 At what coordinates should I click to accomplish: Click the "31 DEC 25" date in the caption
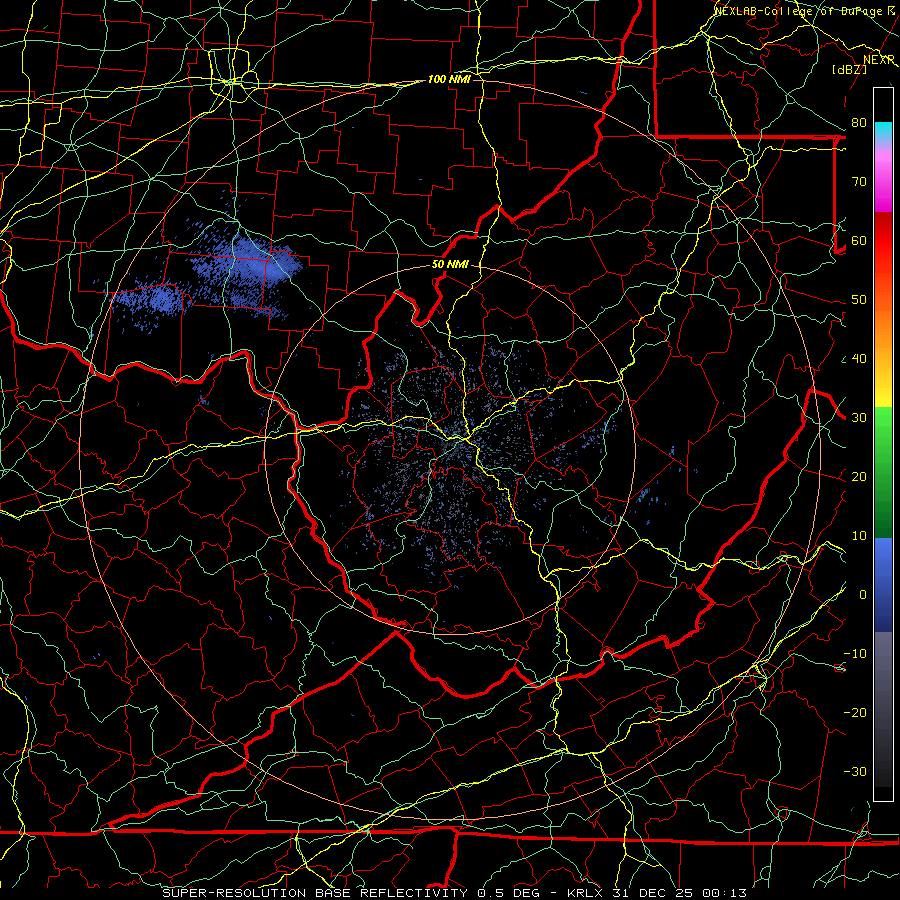coord(654,893)
